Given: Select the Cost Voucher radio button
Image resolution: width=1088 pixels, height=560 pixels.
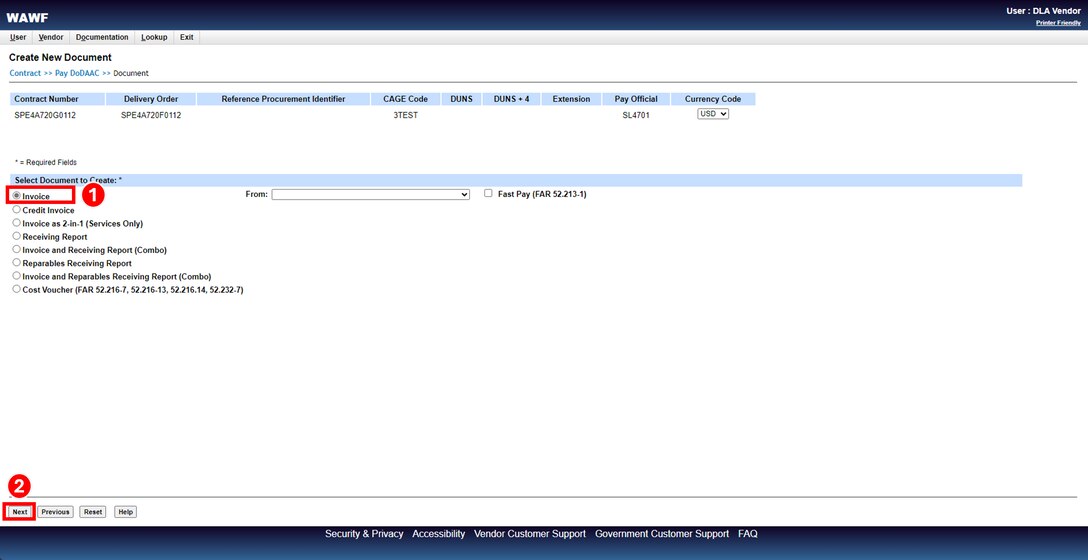Looking at the screenshot, I should pos(16,289).
